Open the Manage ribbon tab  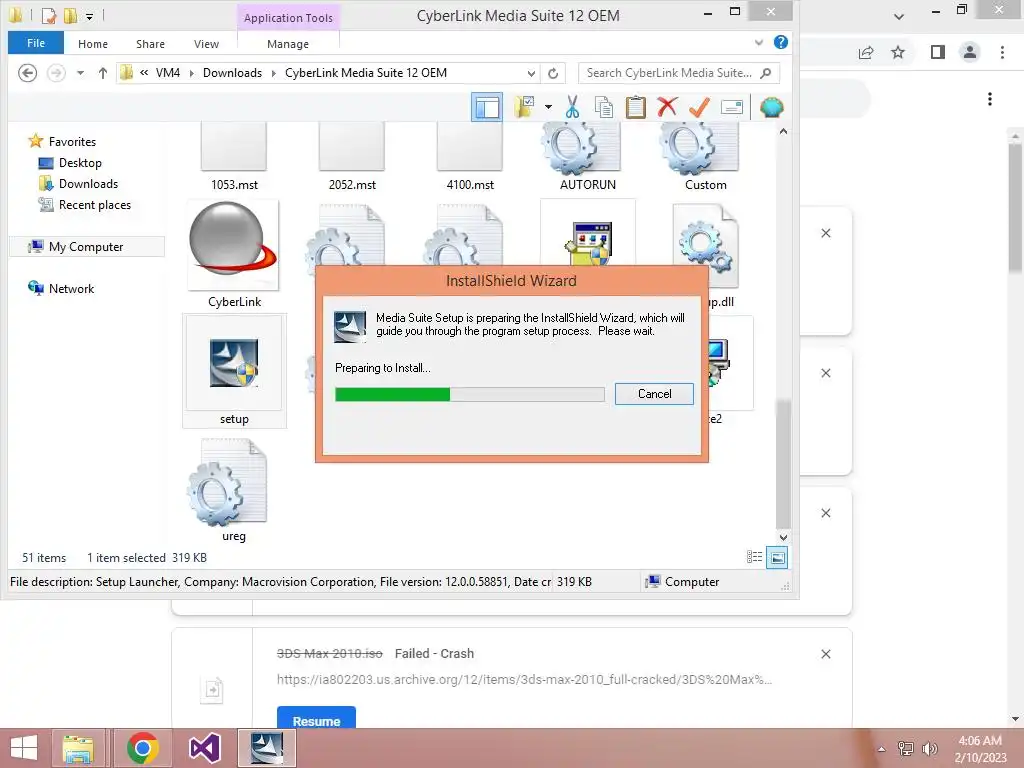click(288, 44)
